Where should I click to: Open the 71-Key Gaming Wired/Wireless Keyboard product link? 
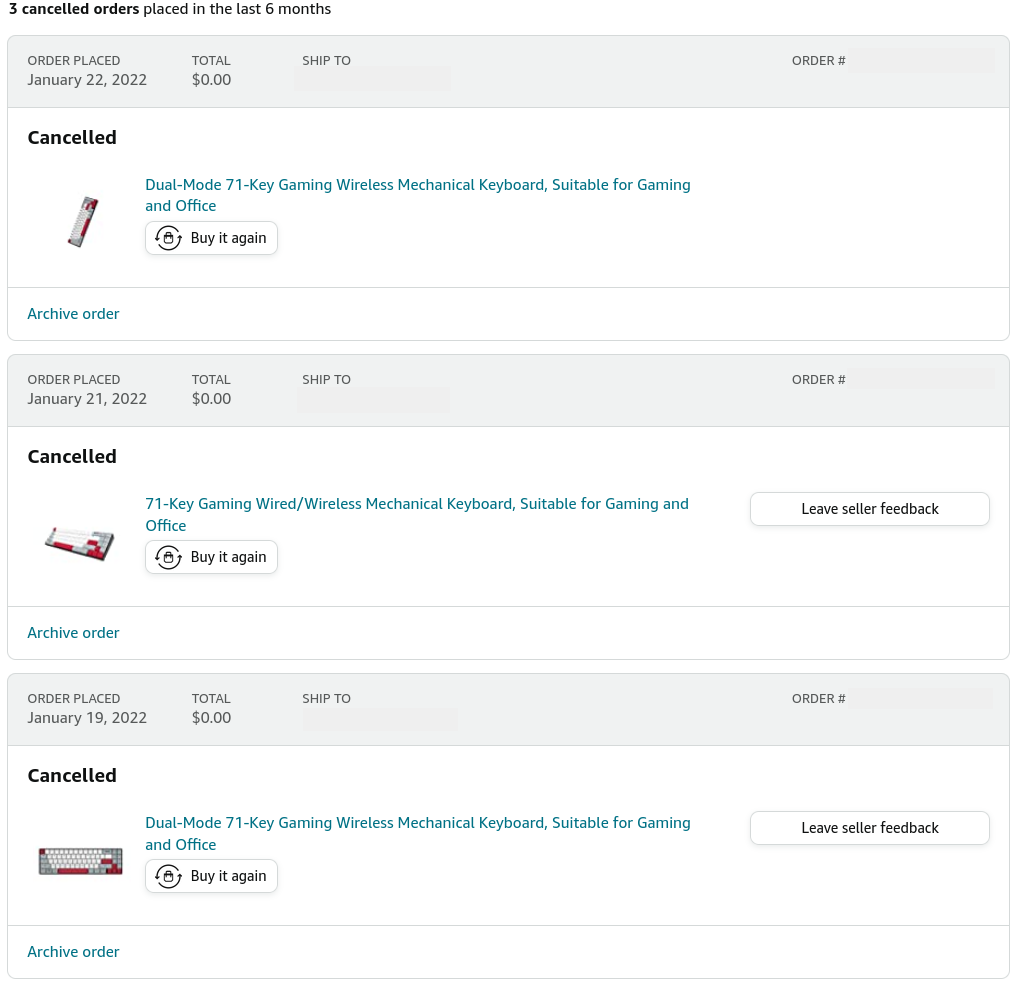click(417, 515)
